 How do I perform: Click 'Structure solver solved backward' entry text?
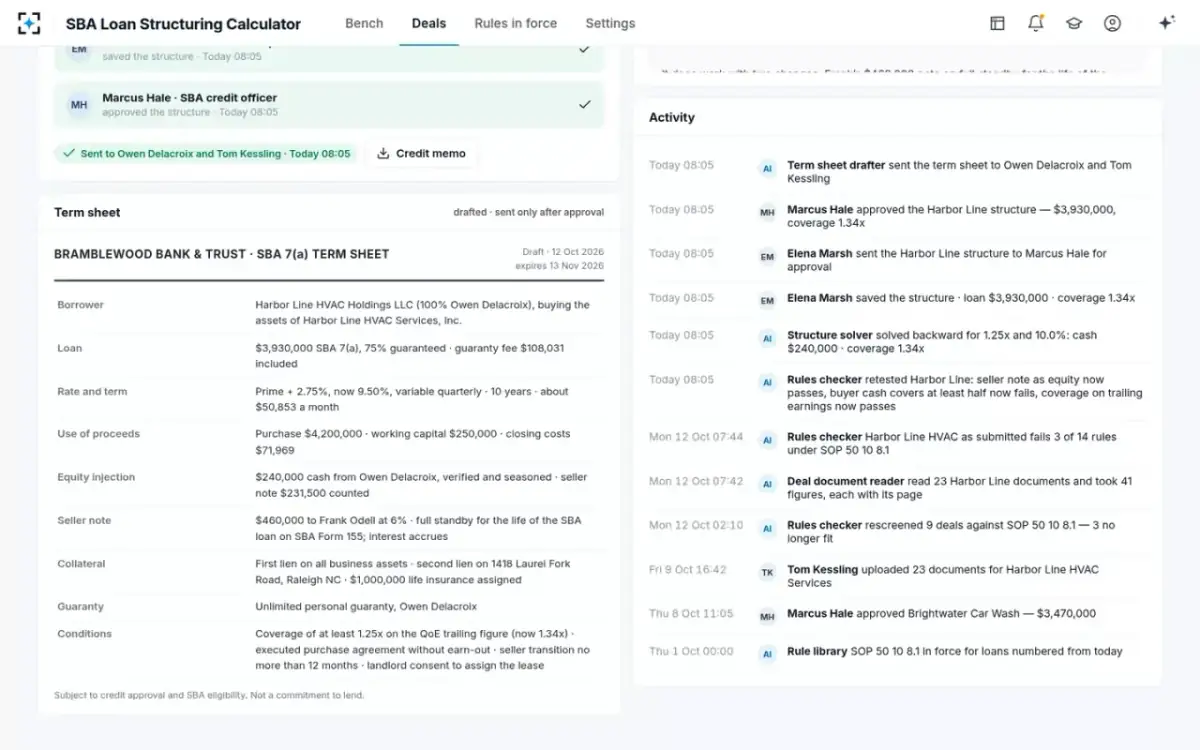[x=942, y=342]
